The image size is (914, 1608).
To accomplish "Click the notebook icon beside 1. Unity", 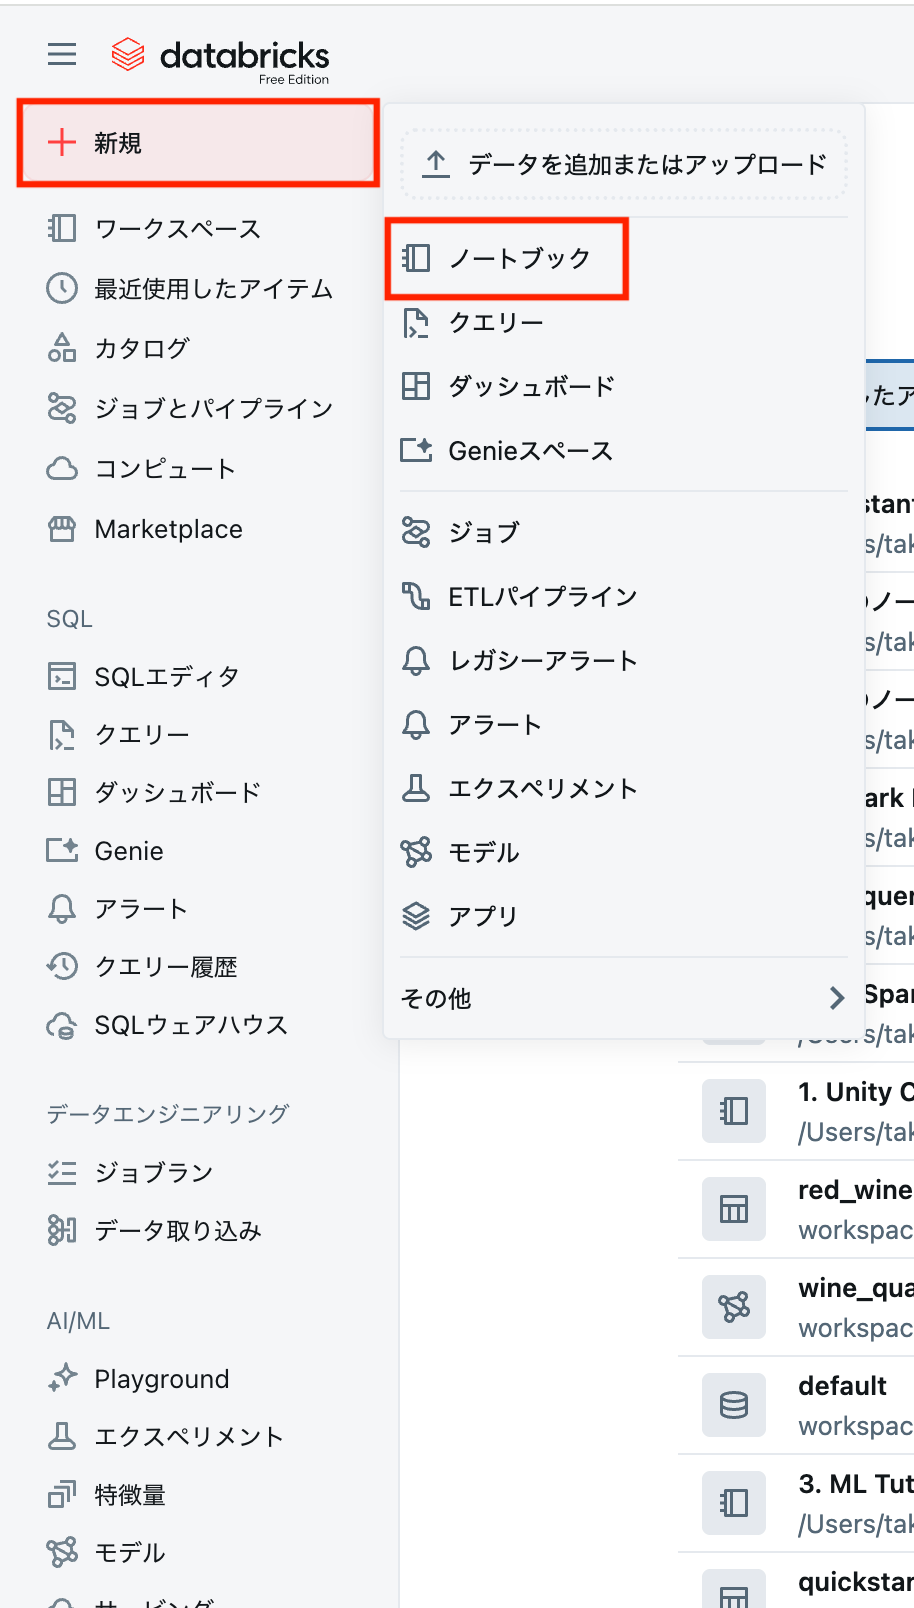I will (x=734, y=1111).
